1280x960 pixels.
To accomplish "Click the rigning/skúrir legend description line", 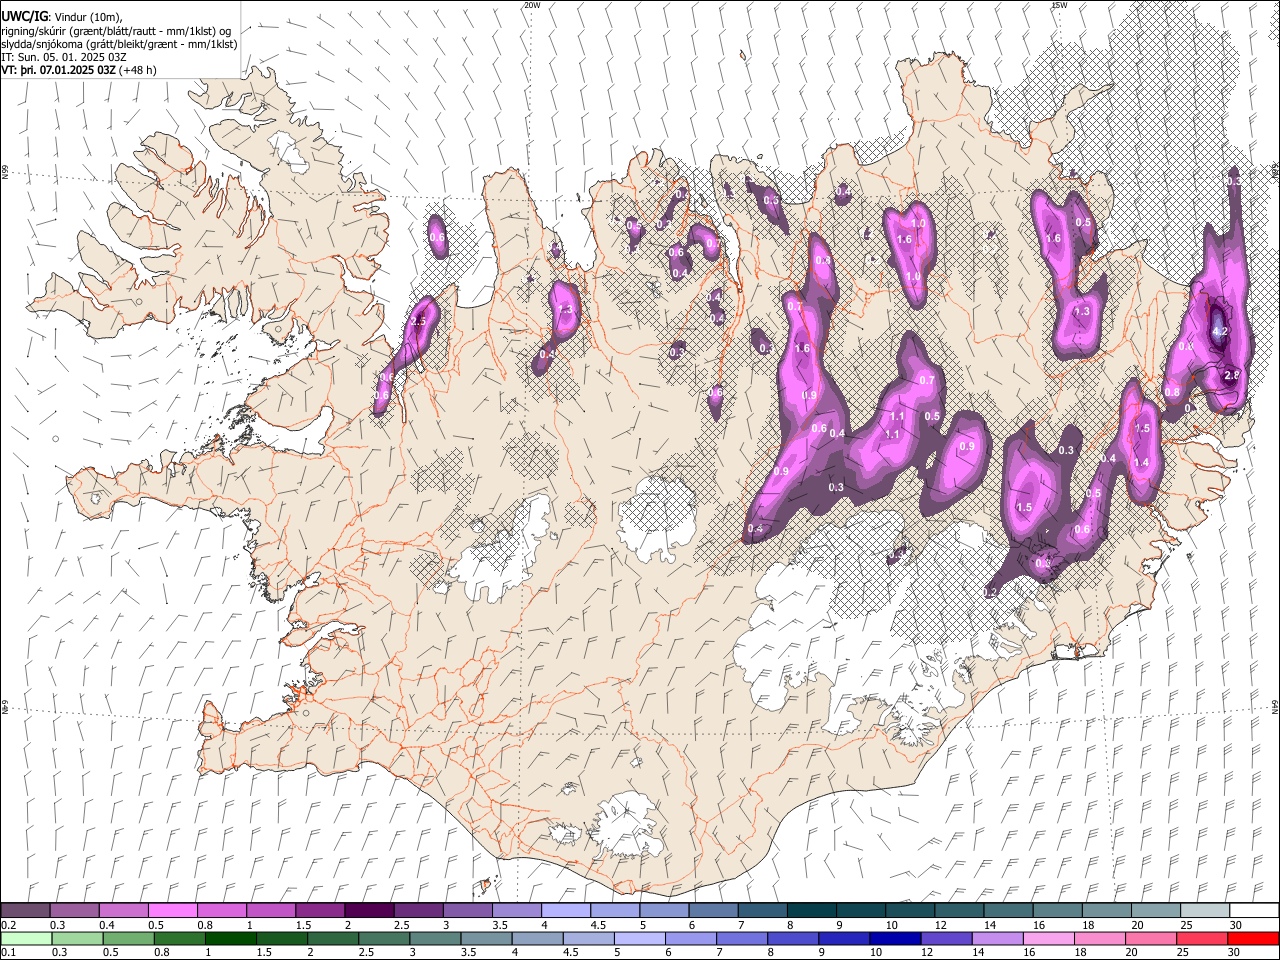I will coord(116,31).
